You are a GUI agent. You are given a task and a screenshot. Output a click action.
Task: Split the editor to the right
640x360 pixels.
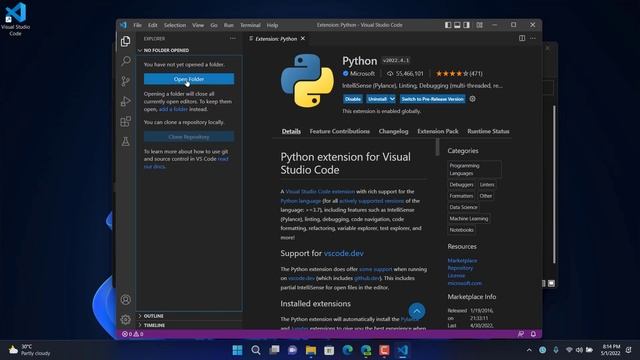pos(522,38)
